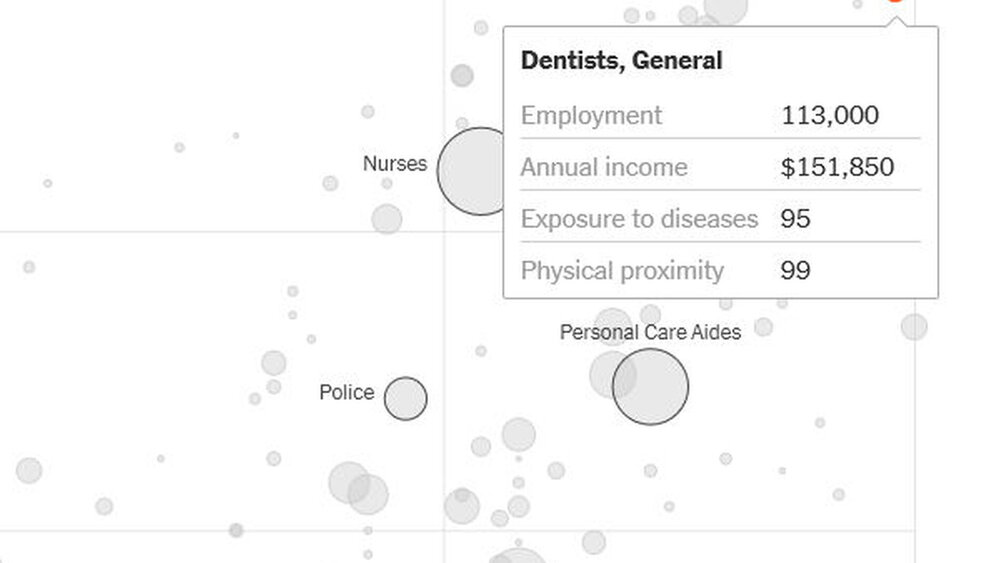Click the "Dentists, General" tooltip title

[x=621, y=60]
